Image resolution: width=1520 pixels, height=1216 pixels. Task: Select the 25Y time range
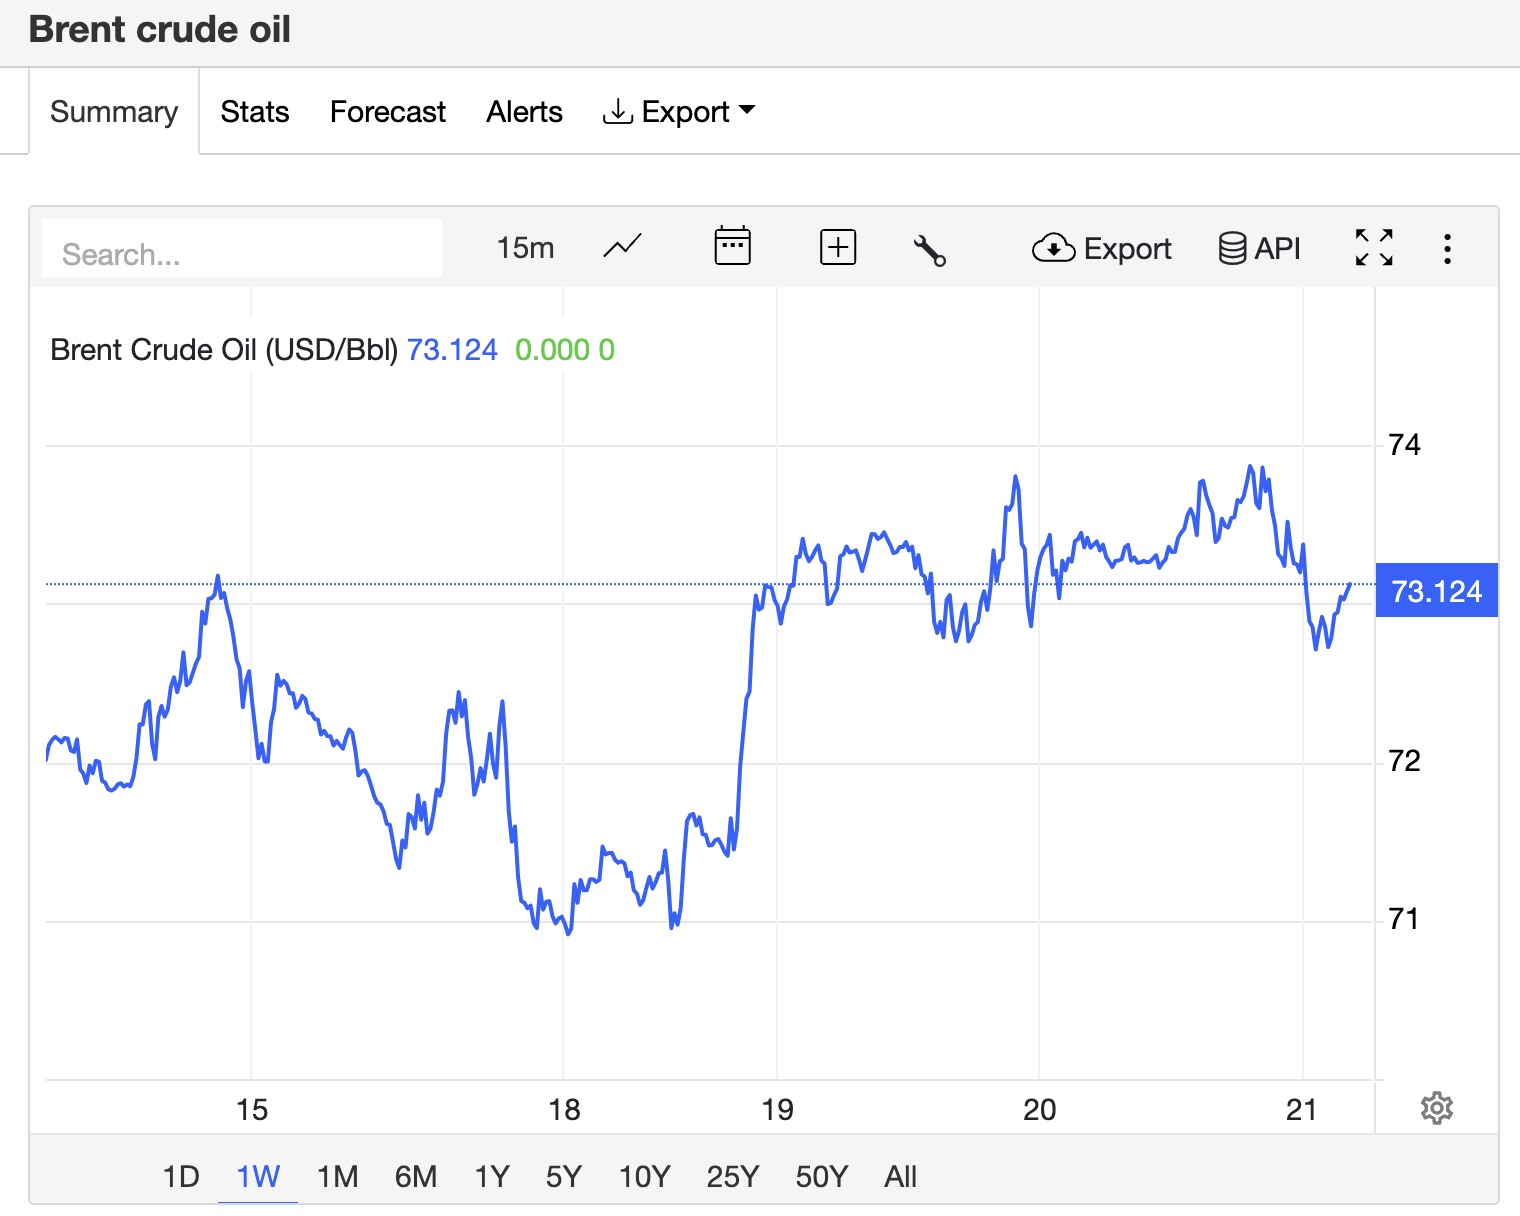pyautogui.click(x=733, y=1176)
